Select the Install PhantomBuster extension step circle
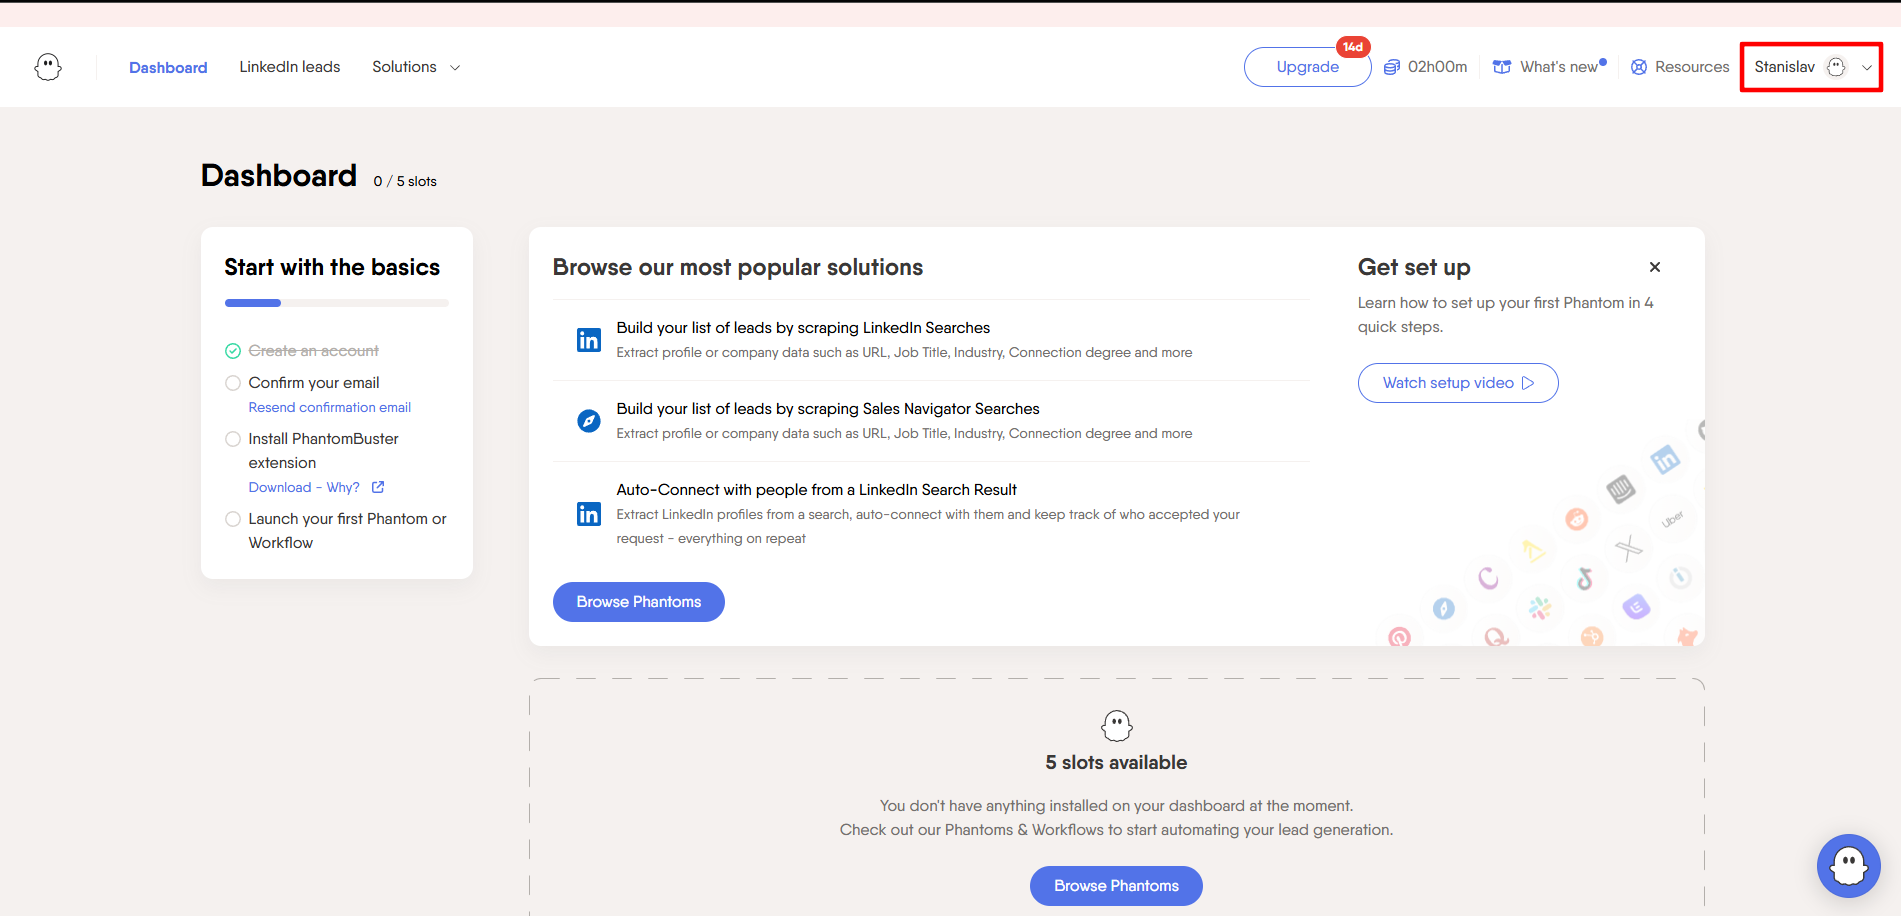 (x=233, y=439)
